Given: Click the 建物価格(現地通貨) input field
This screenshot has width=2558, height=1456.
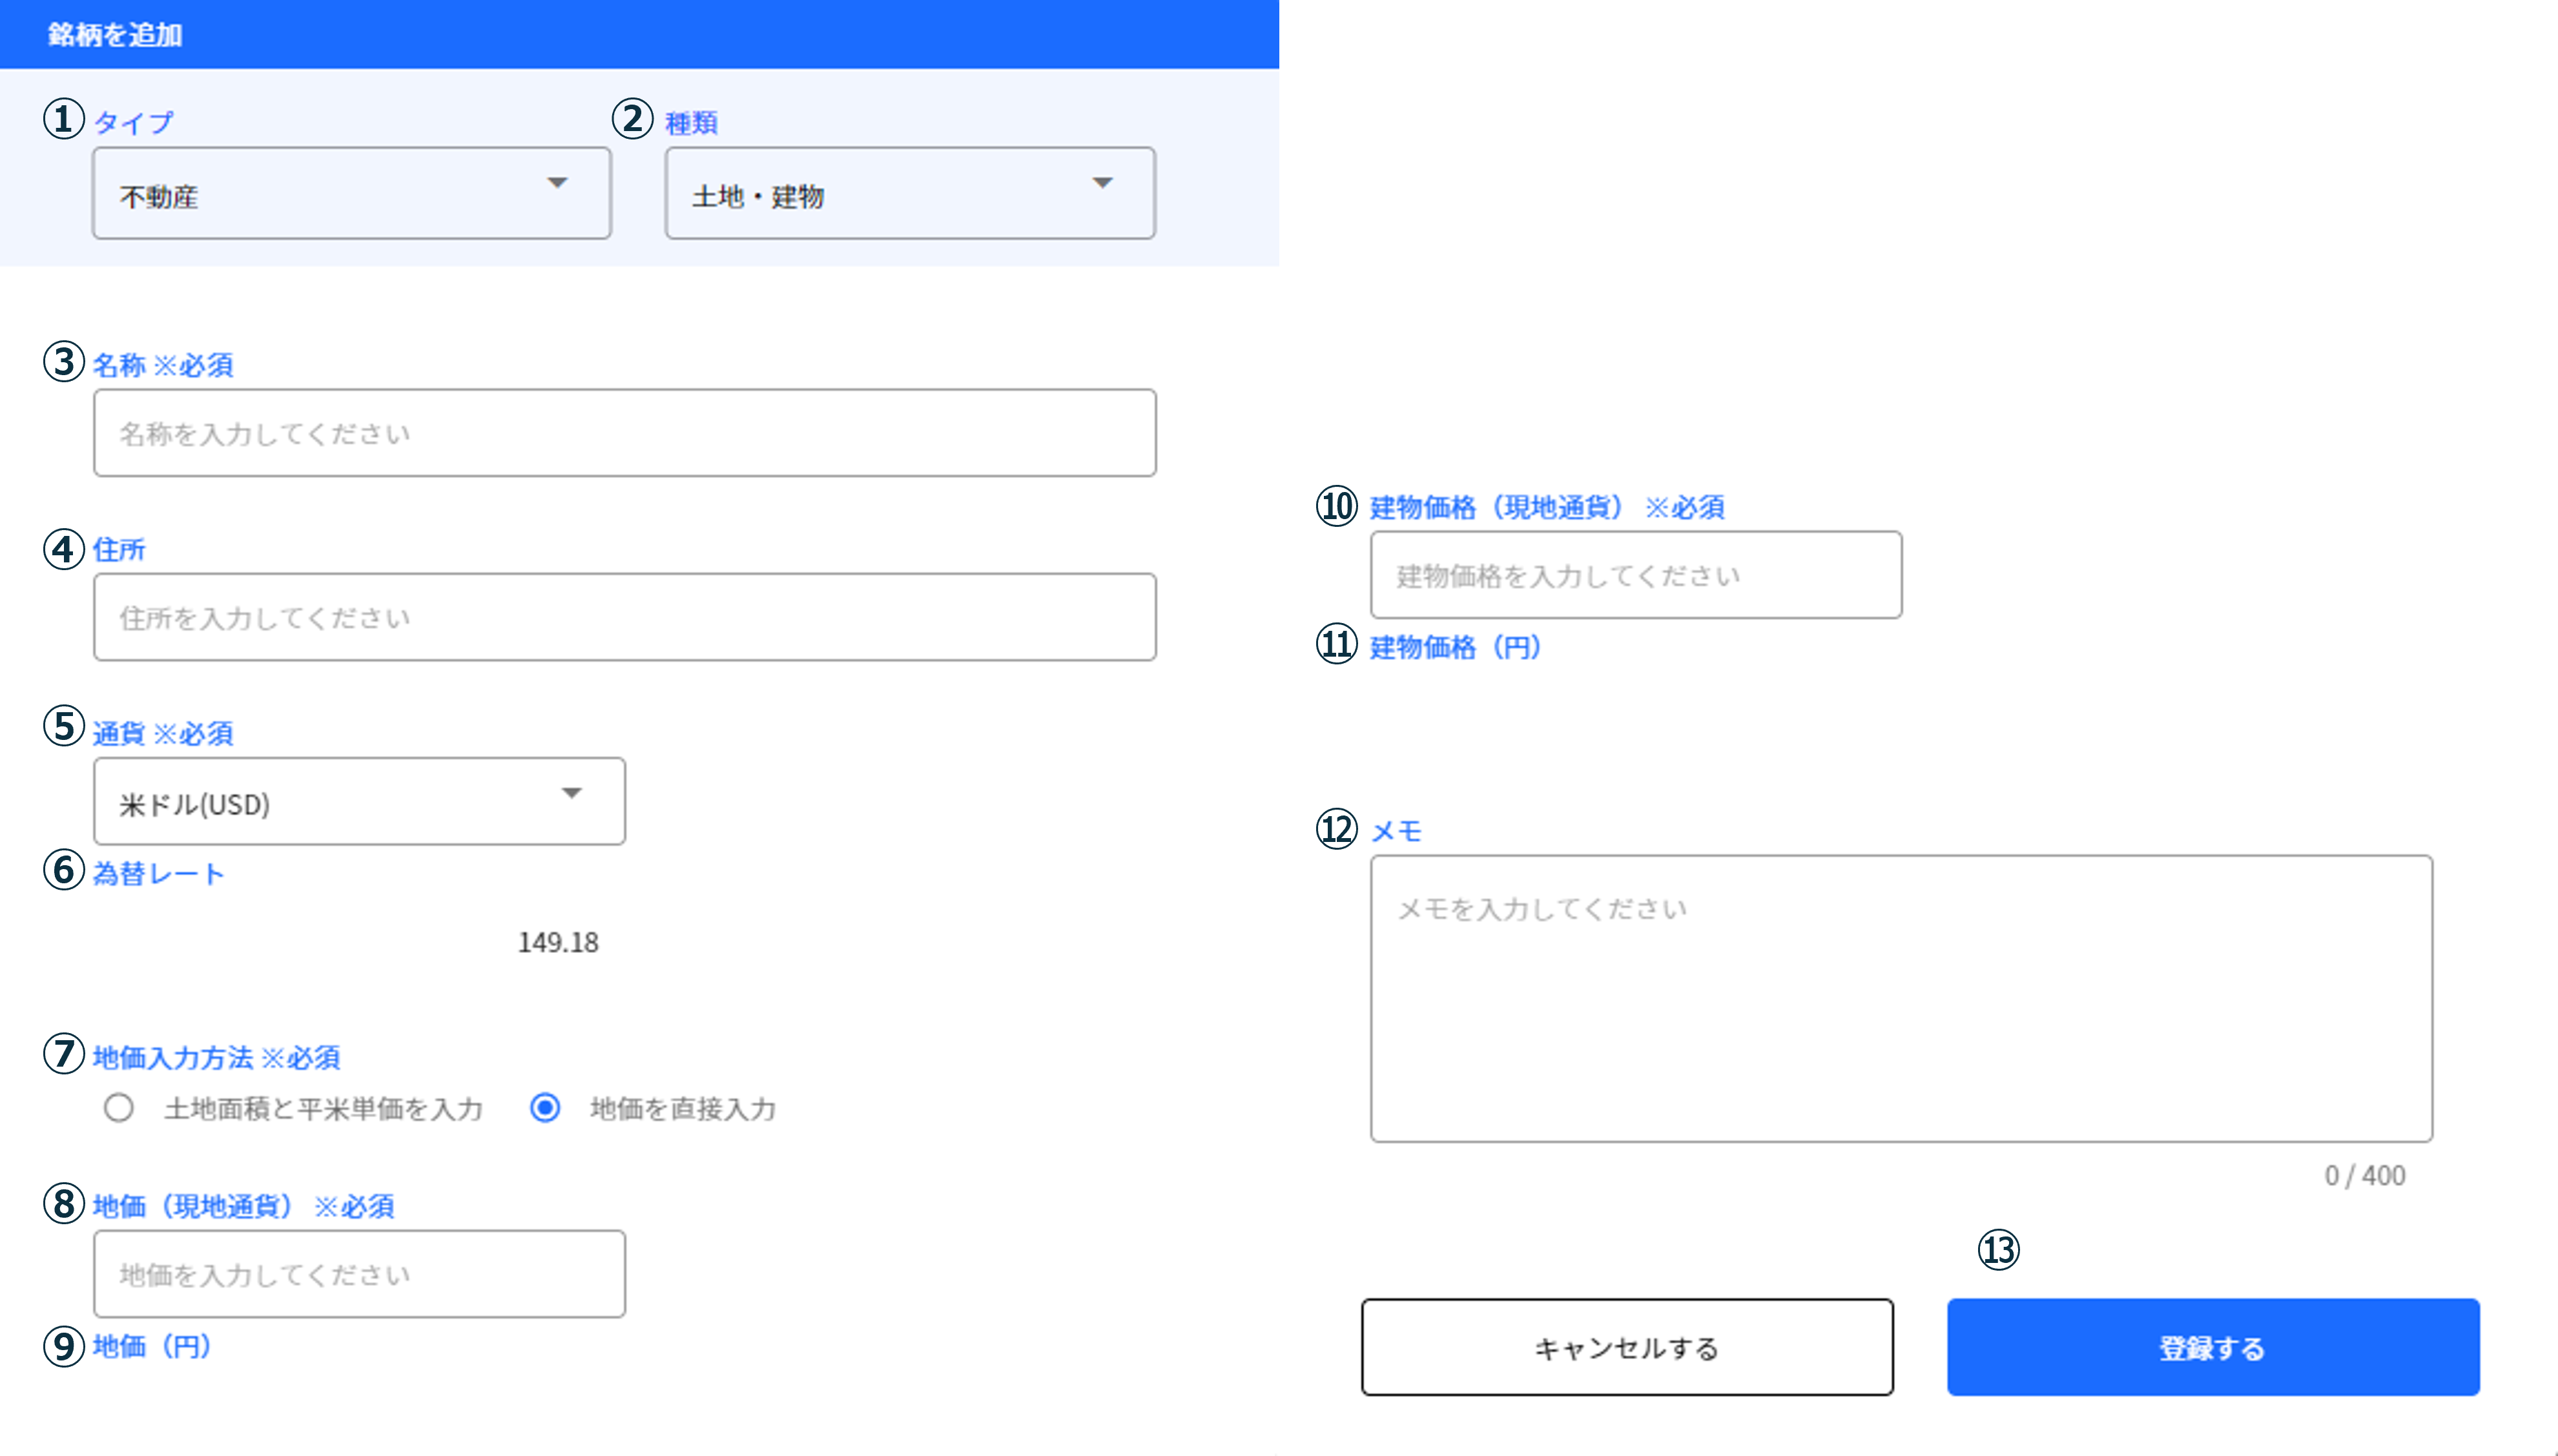Looking at the screenshot, I should (x=1635, y=575).
